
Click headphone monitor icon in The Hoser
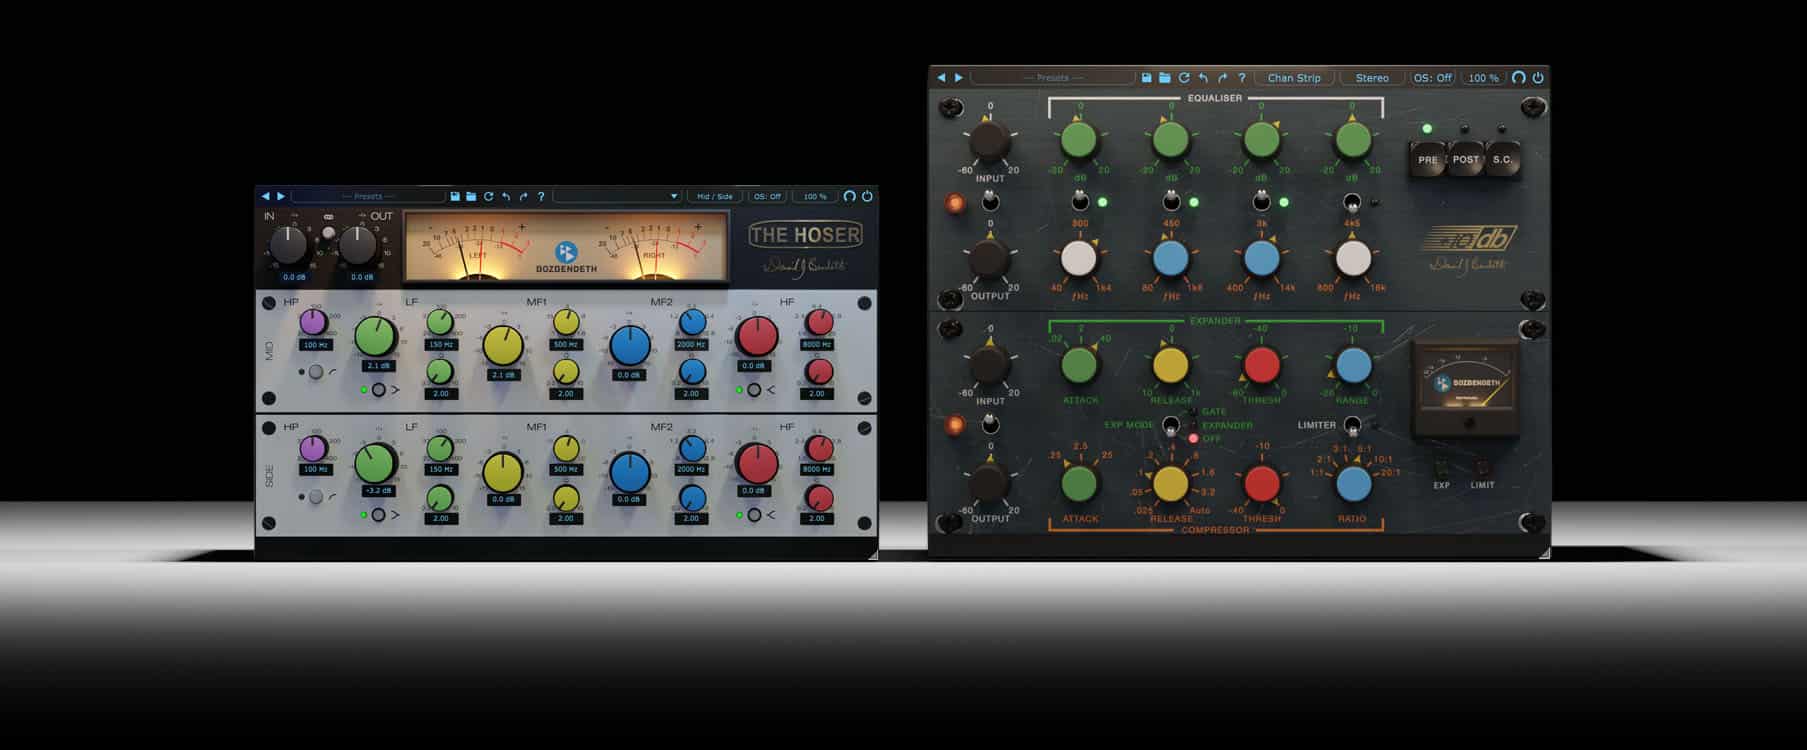(849, 197)
